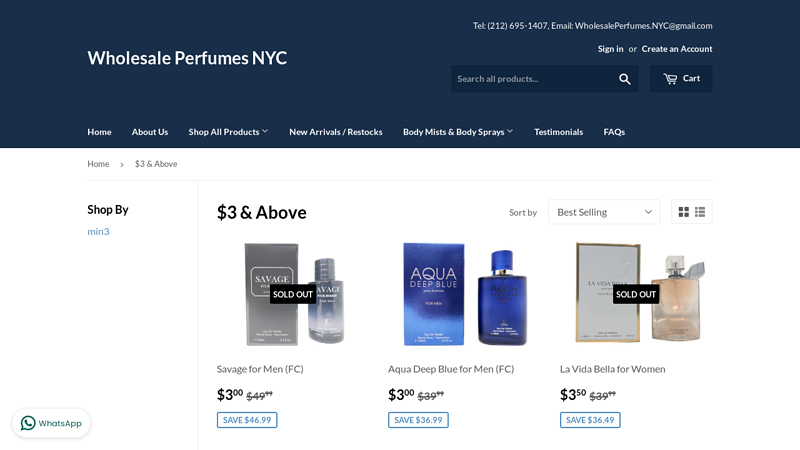Open New Arrivals / Restocks page
800x450 pixels.
click(336, 132)
